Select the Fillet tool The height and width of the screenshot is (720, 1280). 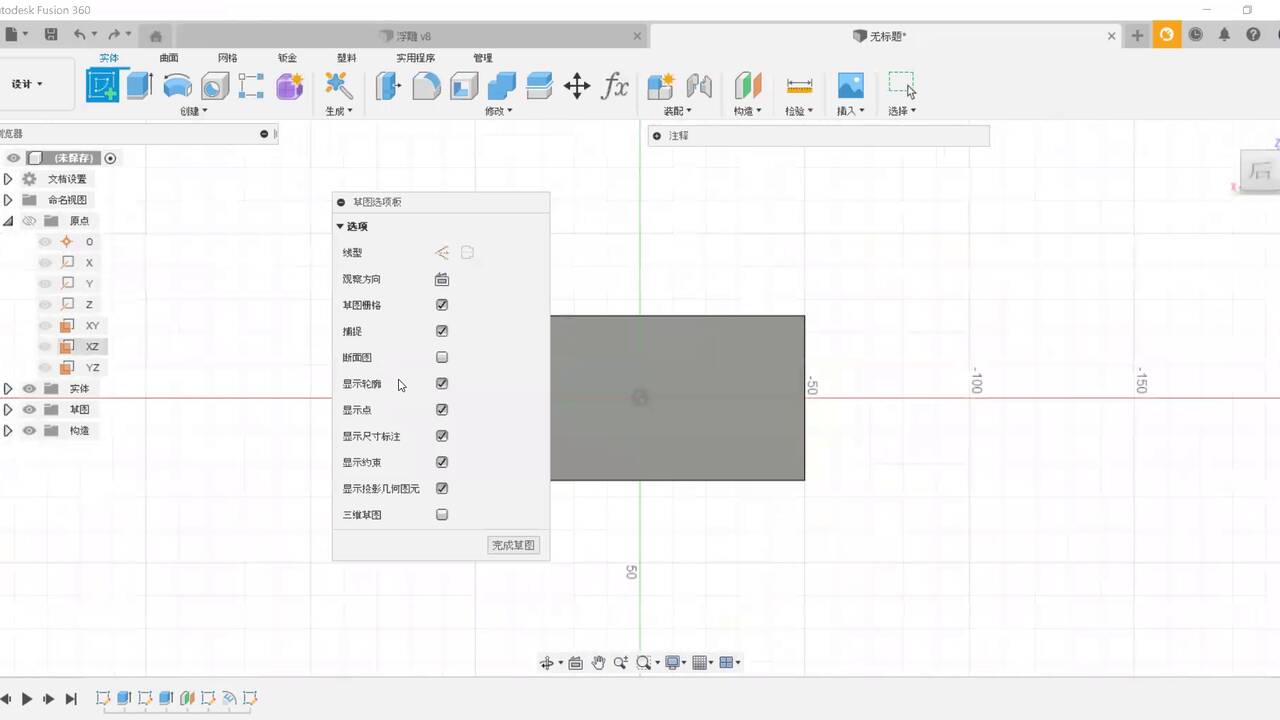[x=426, y=86]
